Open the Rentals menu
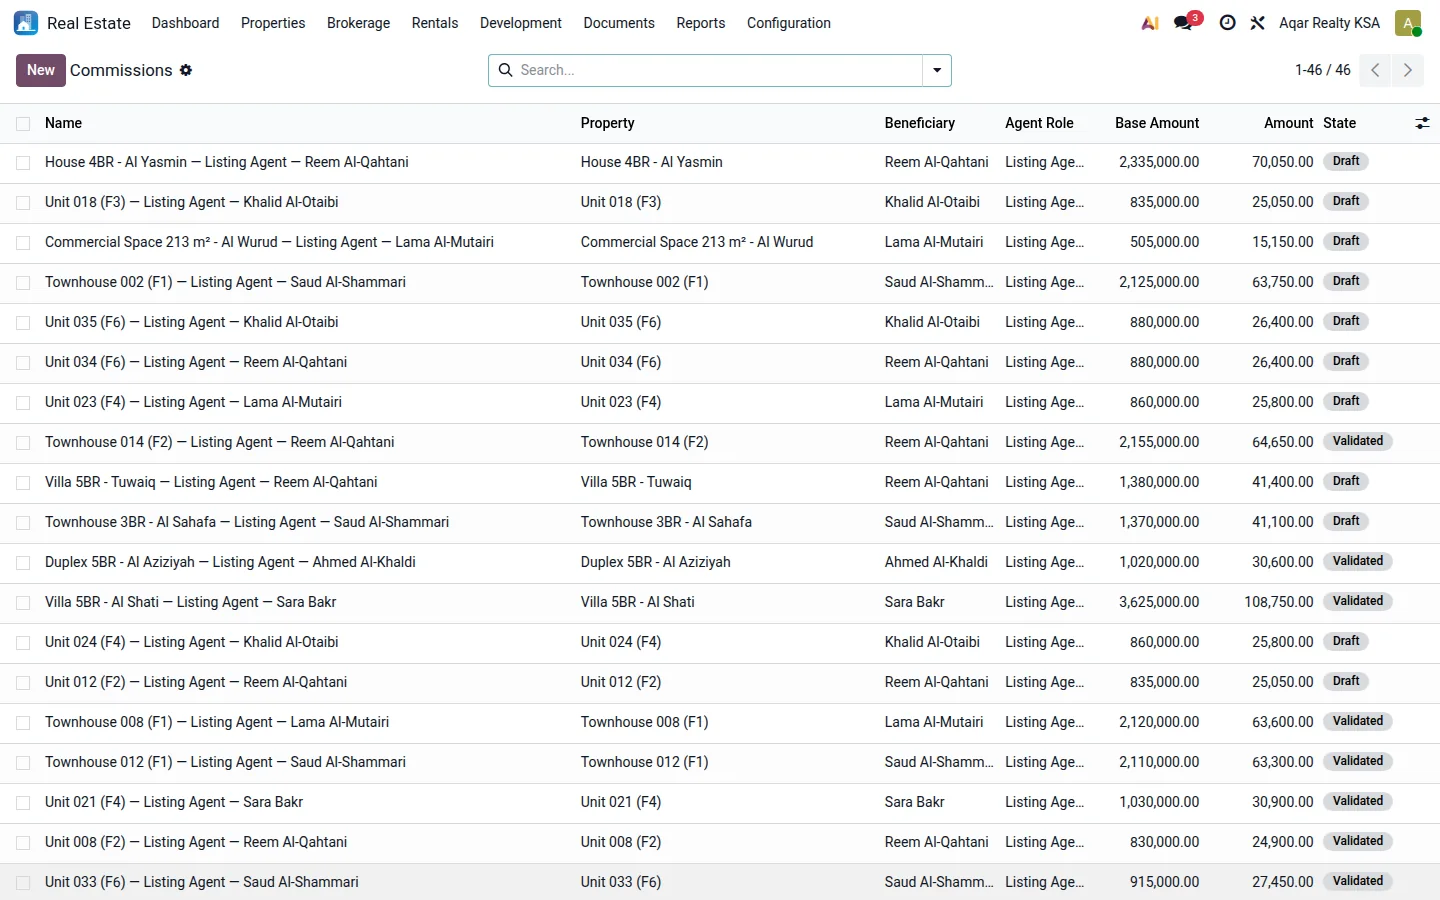Image resolution: width=1440 pixels, height=900 pixels. coord(435,23)
